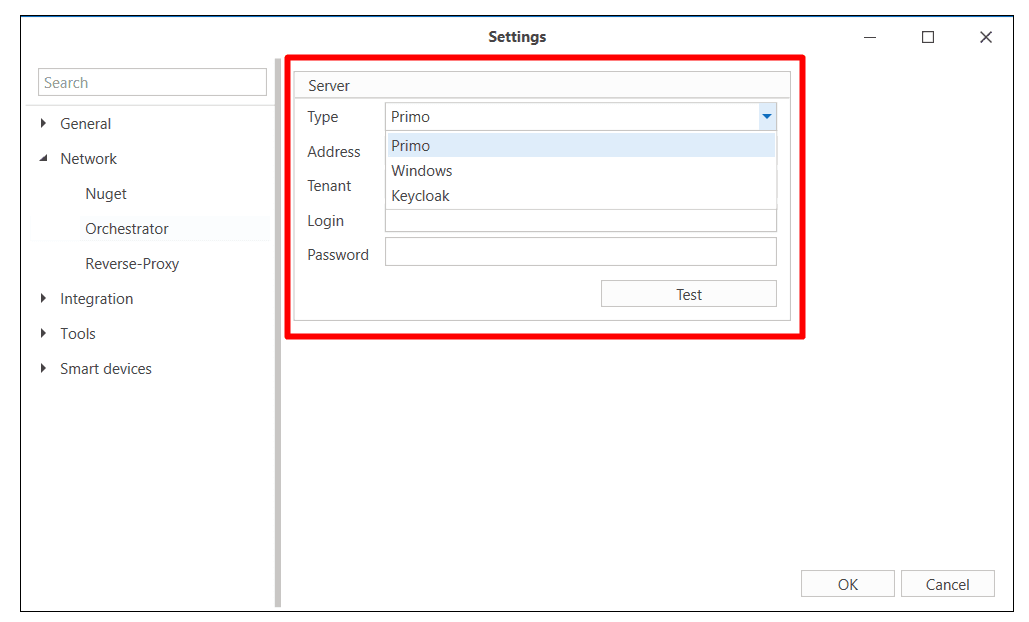Select Orchestrator in the settings tree
The width and height of the screenshot is (1029, 622).
point(127,229)
